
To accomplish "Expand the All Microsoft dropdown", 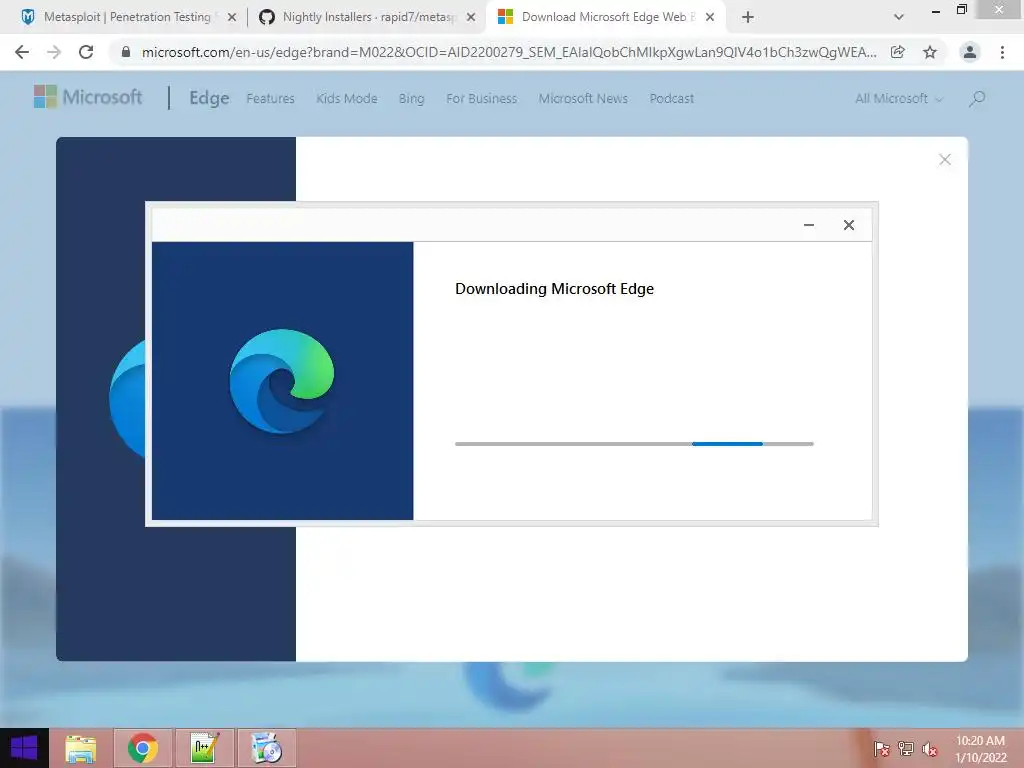I will 899,99.
